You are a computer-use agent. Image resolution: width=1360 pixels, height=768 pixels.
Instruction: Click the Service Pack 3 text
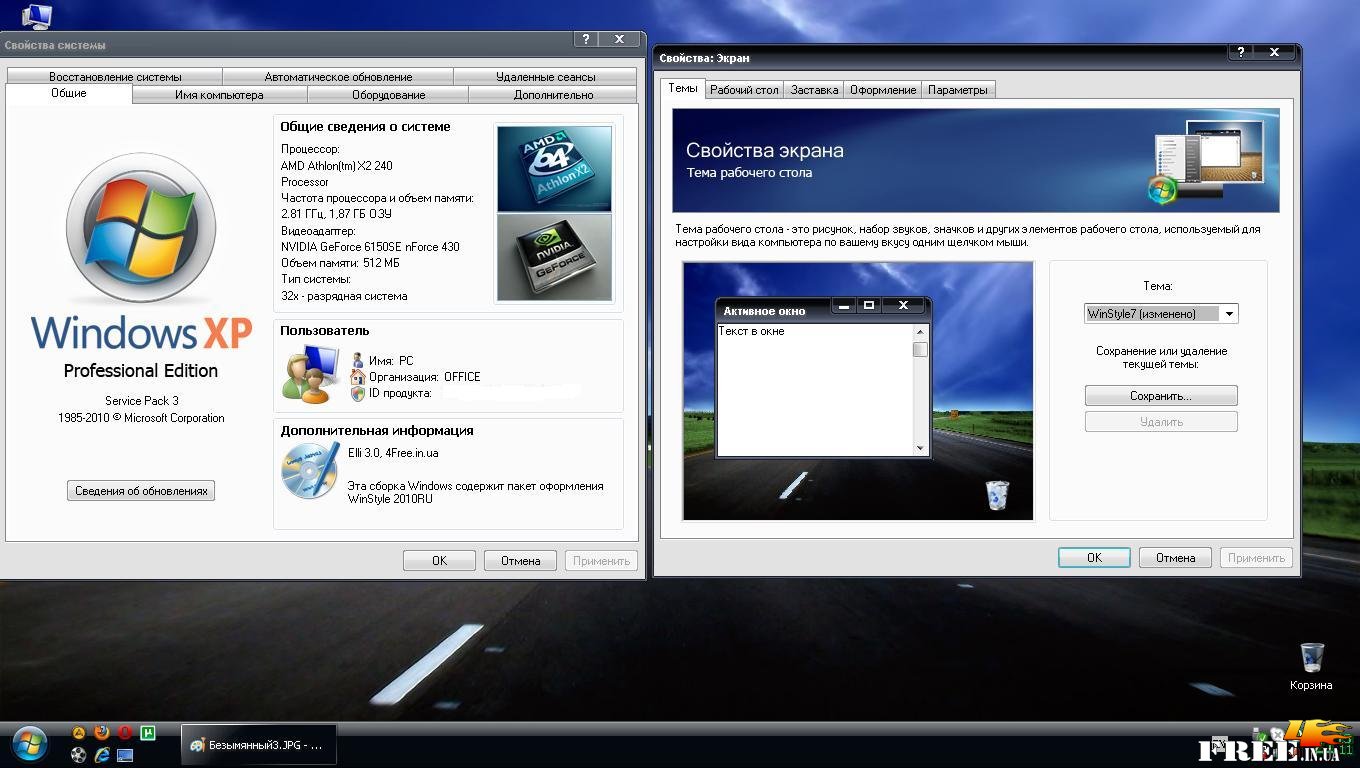[x=141, y=401]
